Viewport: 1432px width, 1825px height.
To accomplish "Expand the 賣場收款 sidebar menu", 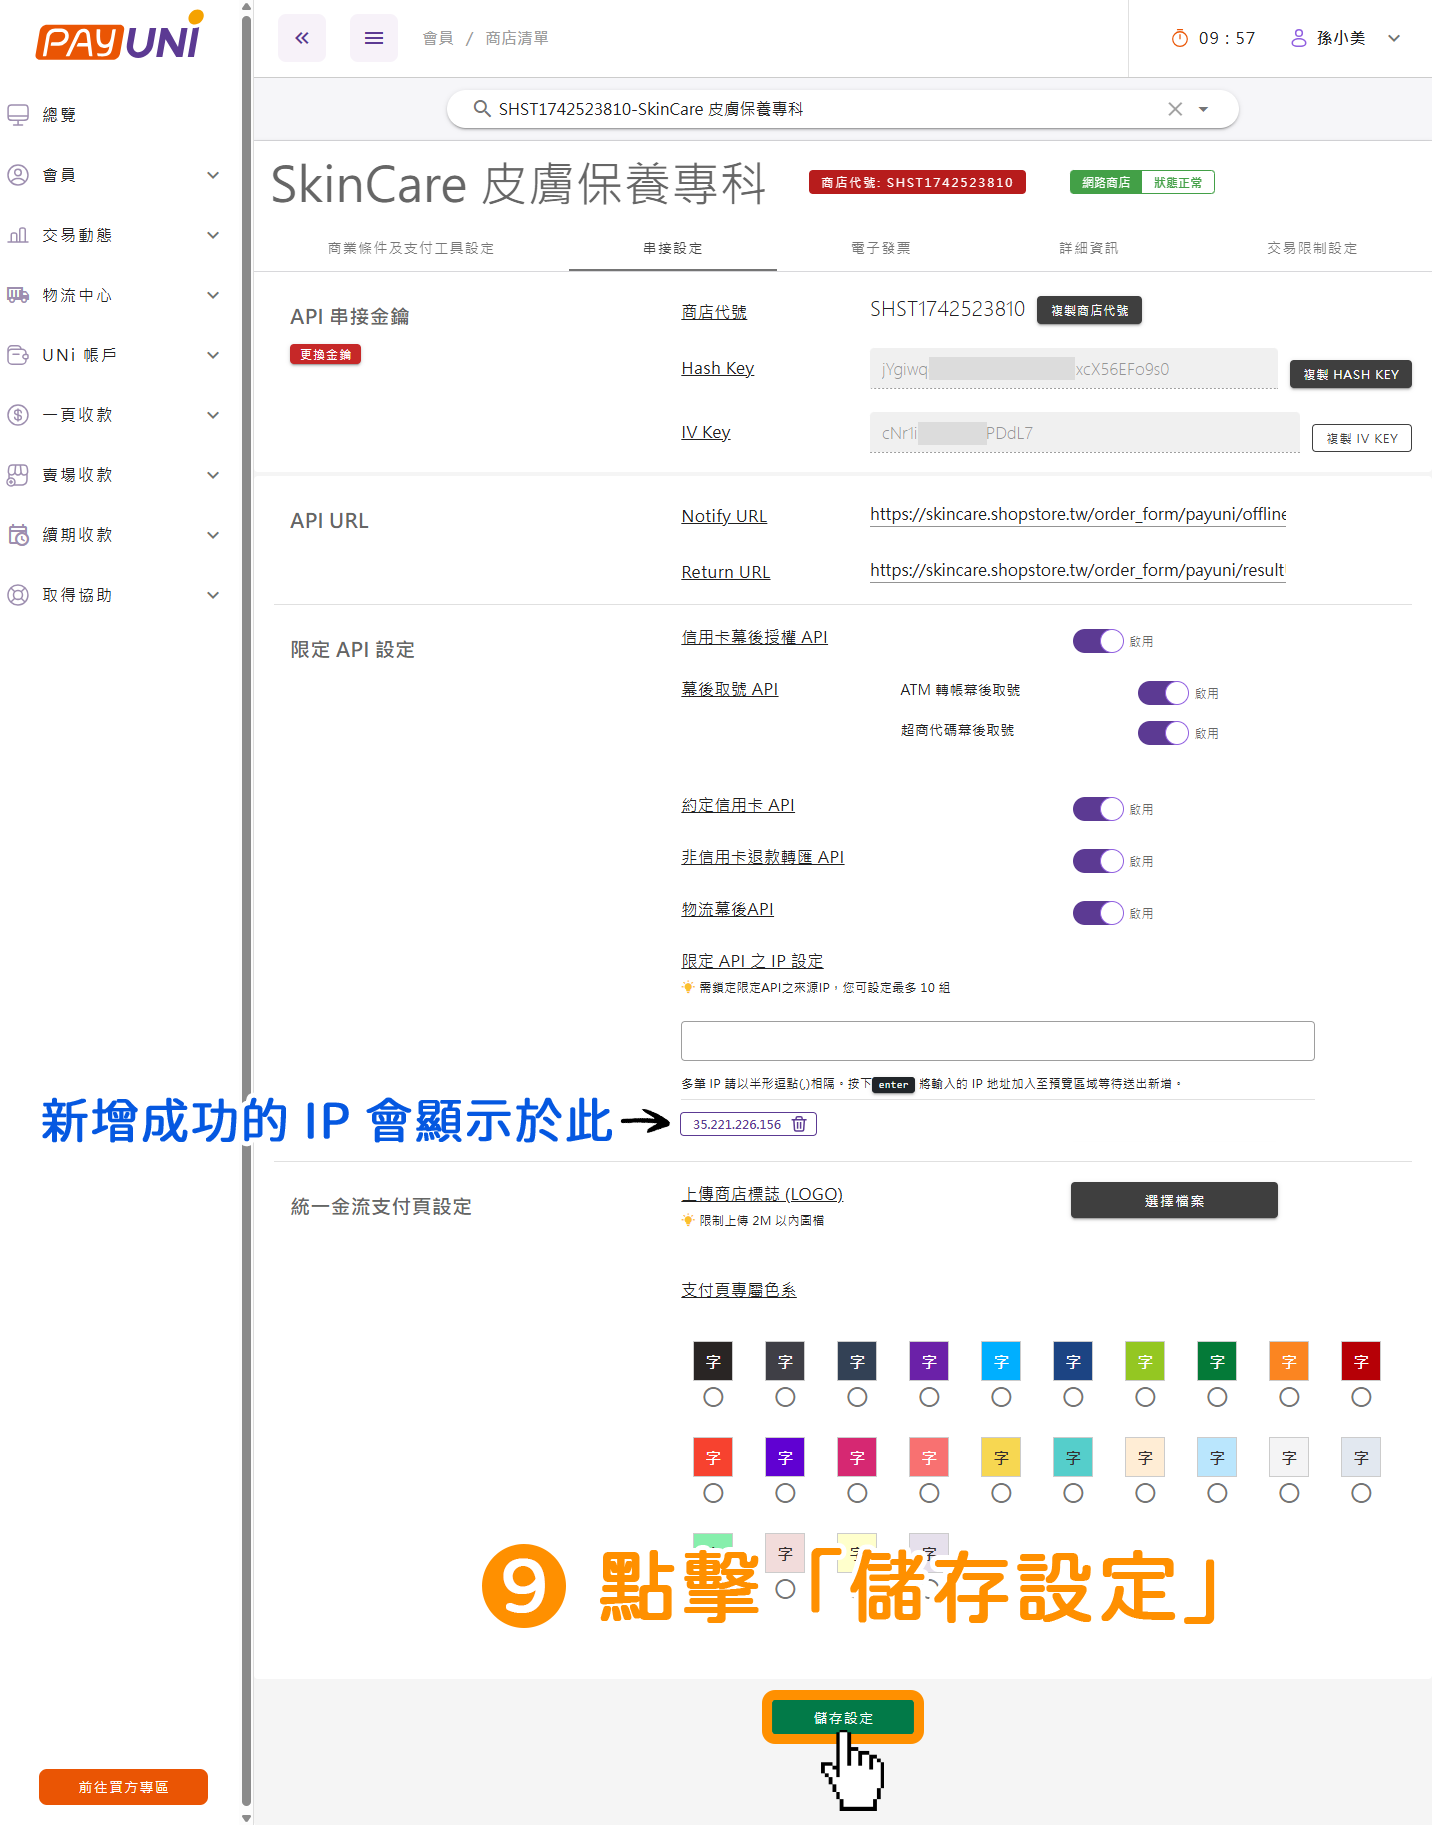I will pyautogui.click(x=213, y=475).
